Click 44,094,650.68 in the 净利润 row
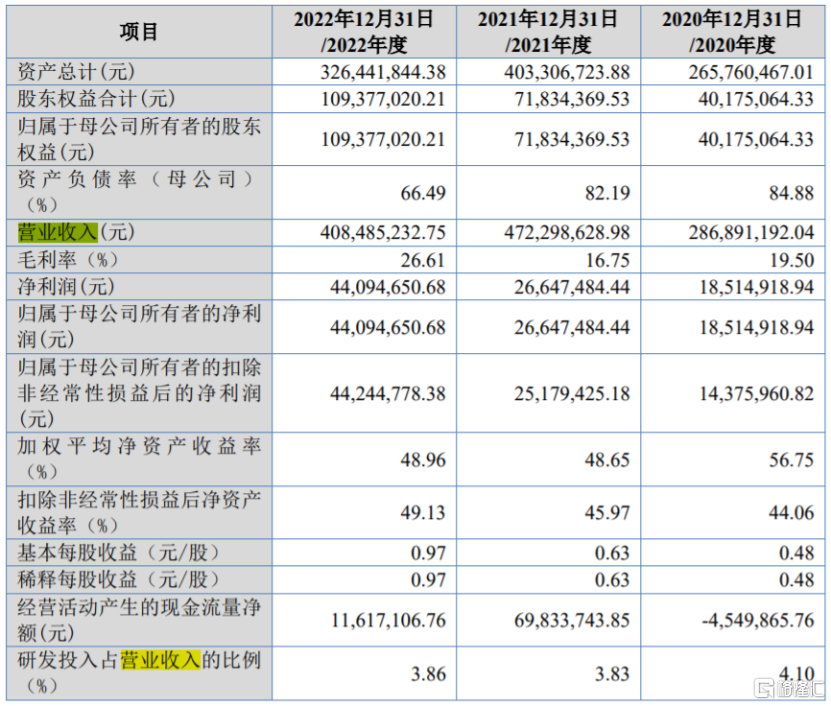Screen dimensions: 831x706 tap(387, 287)
